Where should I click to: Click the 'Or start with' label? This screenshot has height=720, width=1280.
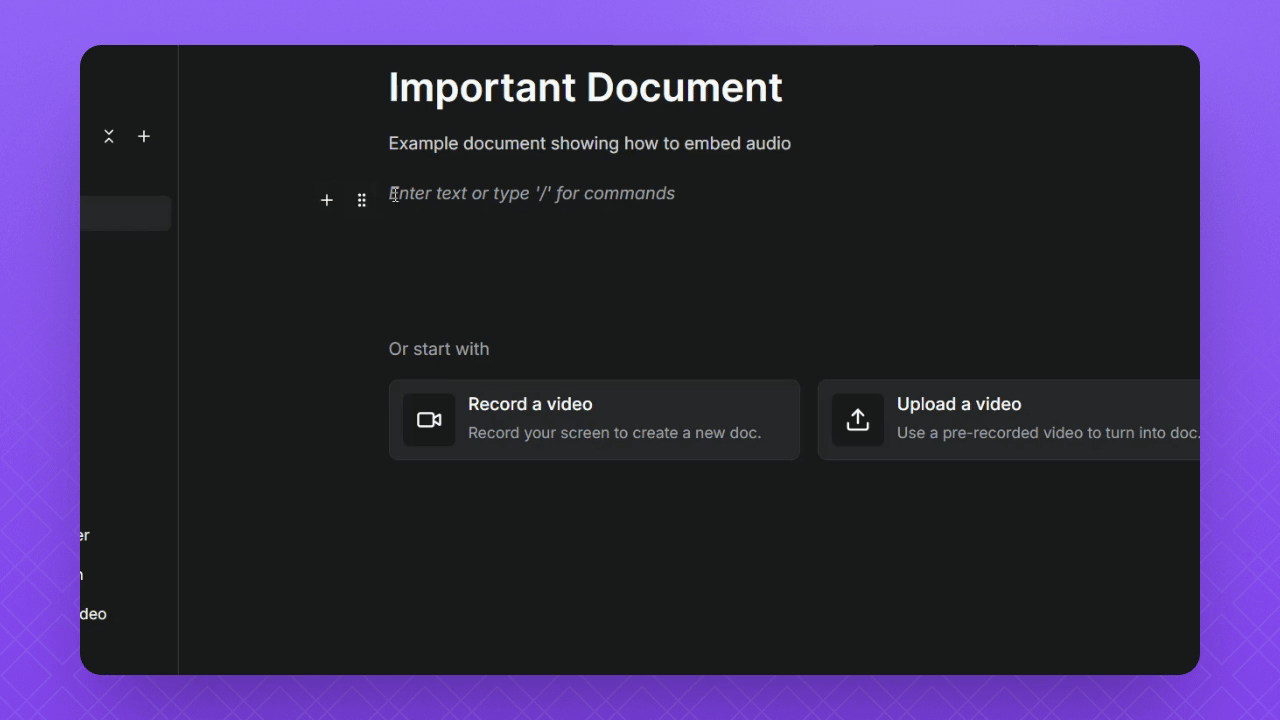tap(439, 349)
